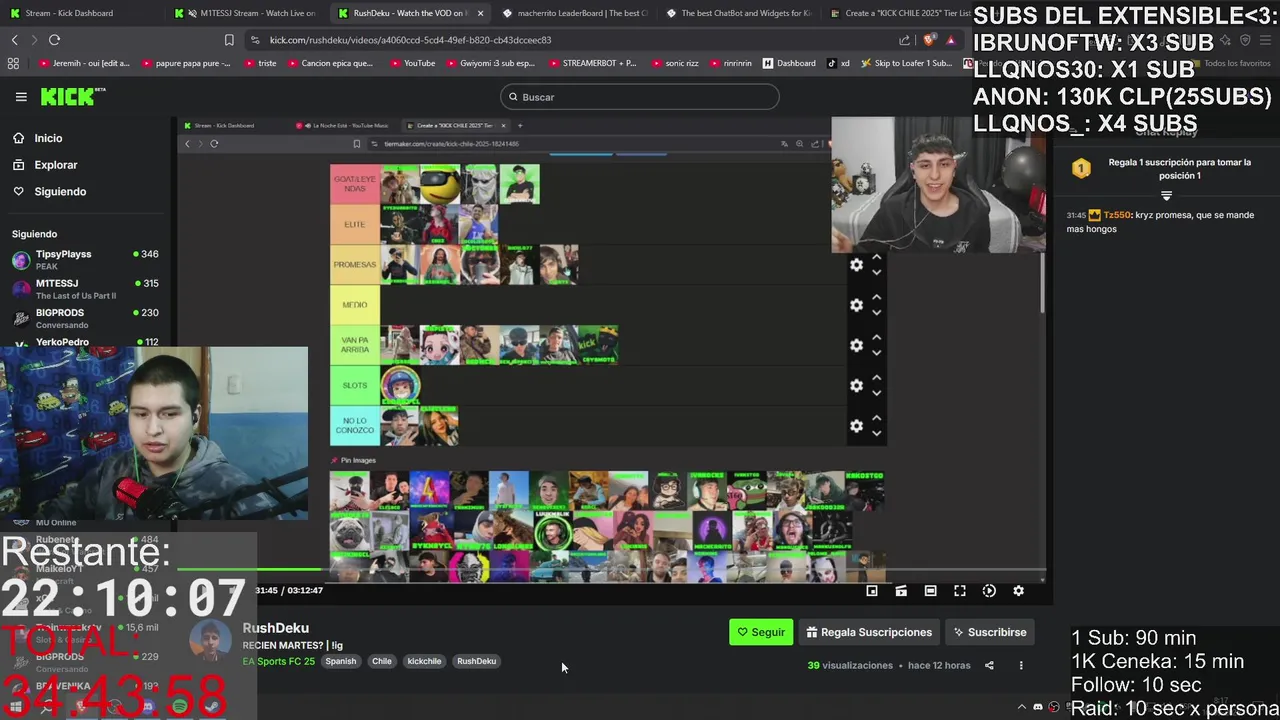Open settings gear for the NO LO CONOZCO row
The height and width of the screenshot is (720, 1280).
[856, 426]
